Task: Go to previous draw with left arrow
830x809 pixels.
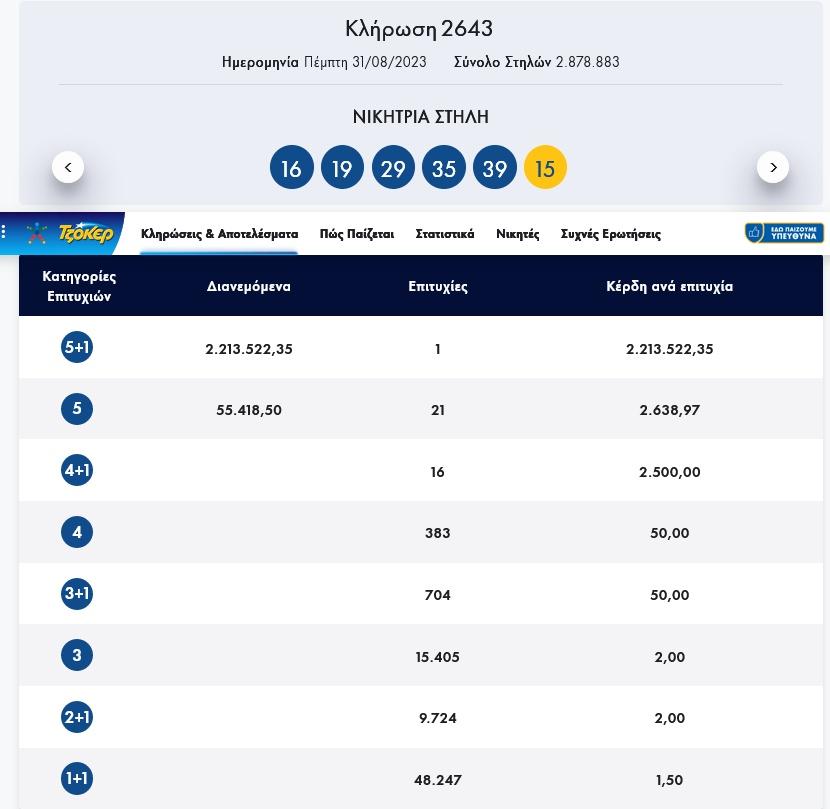Action: click(68, 167)
